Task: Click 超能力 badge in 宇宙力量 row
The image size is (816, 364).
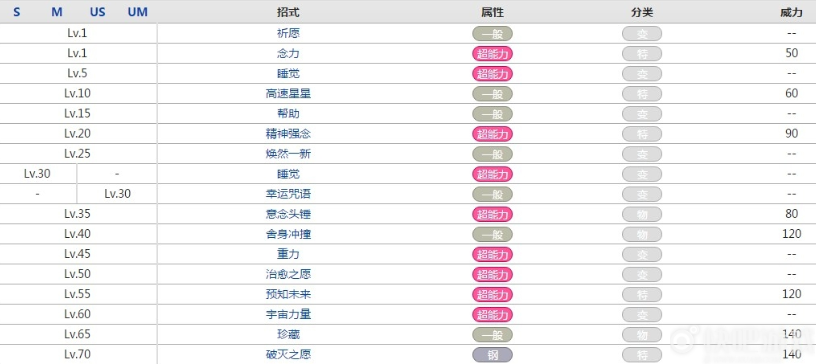Action: click(x=492, y=315)
